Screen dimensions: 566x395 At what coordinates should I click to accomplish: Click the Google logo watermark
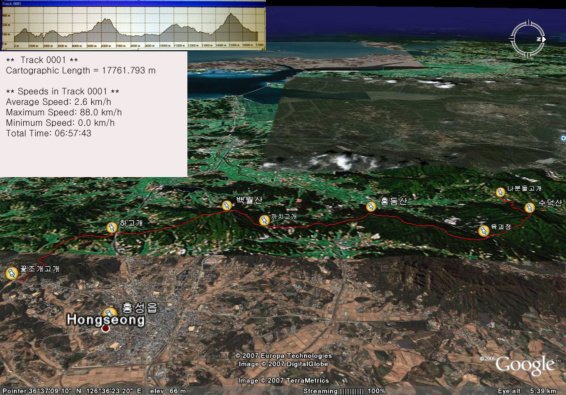tap(525, 365)
